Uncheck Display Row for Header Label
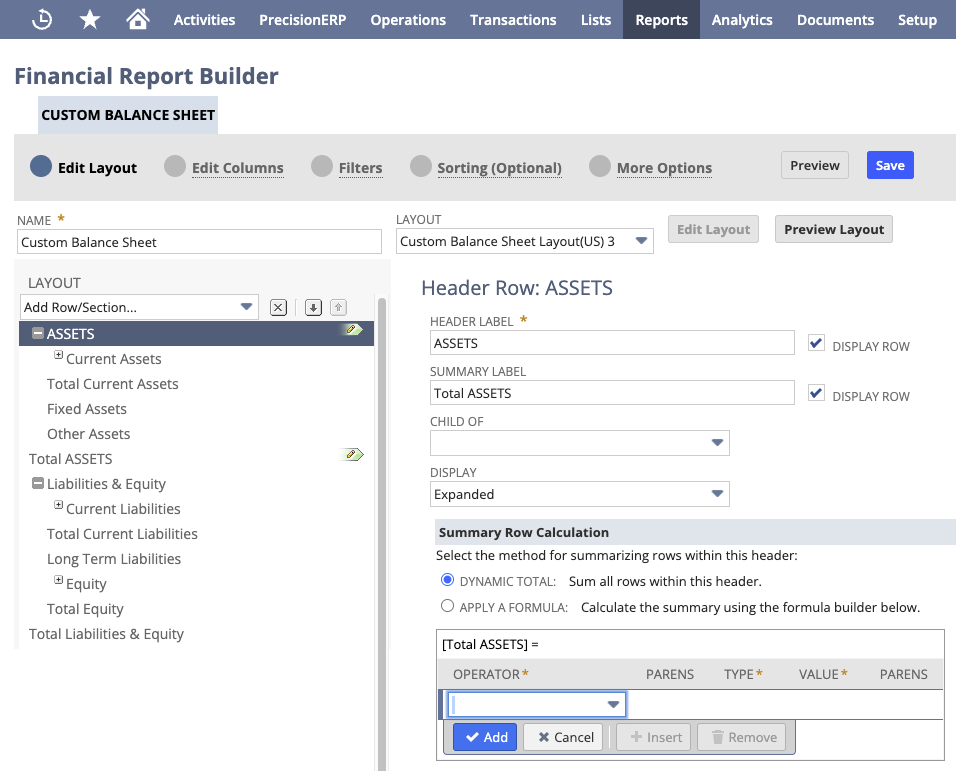The image size is (956, 771). [x=817, y=343]
